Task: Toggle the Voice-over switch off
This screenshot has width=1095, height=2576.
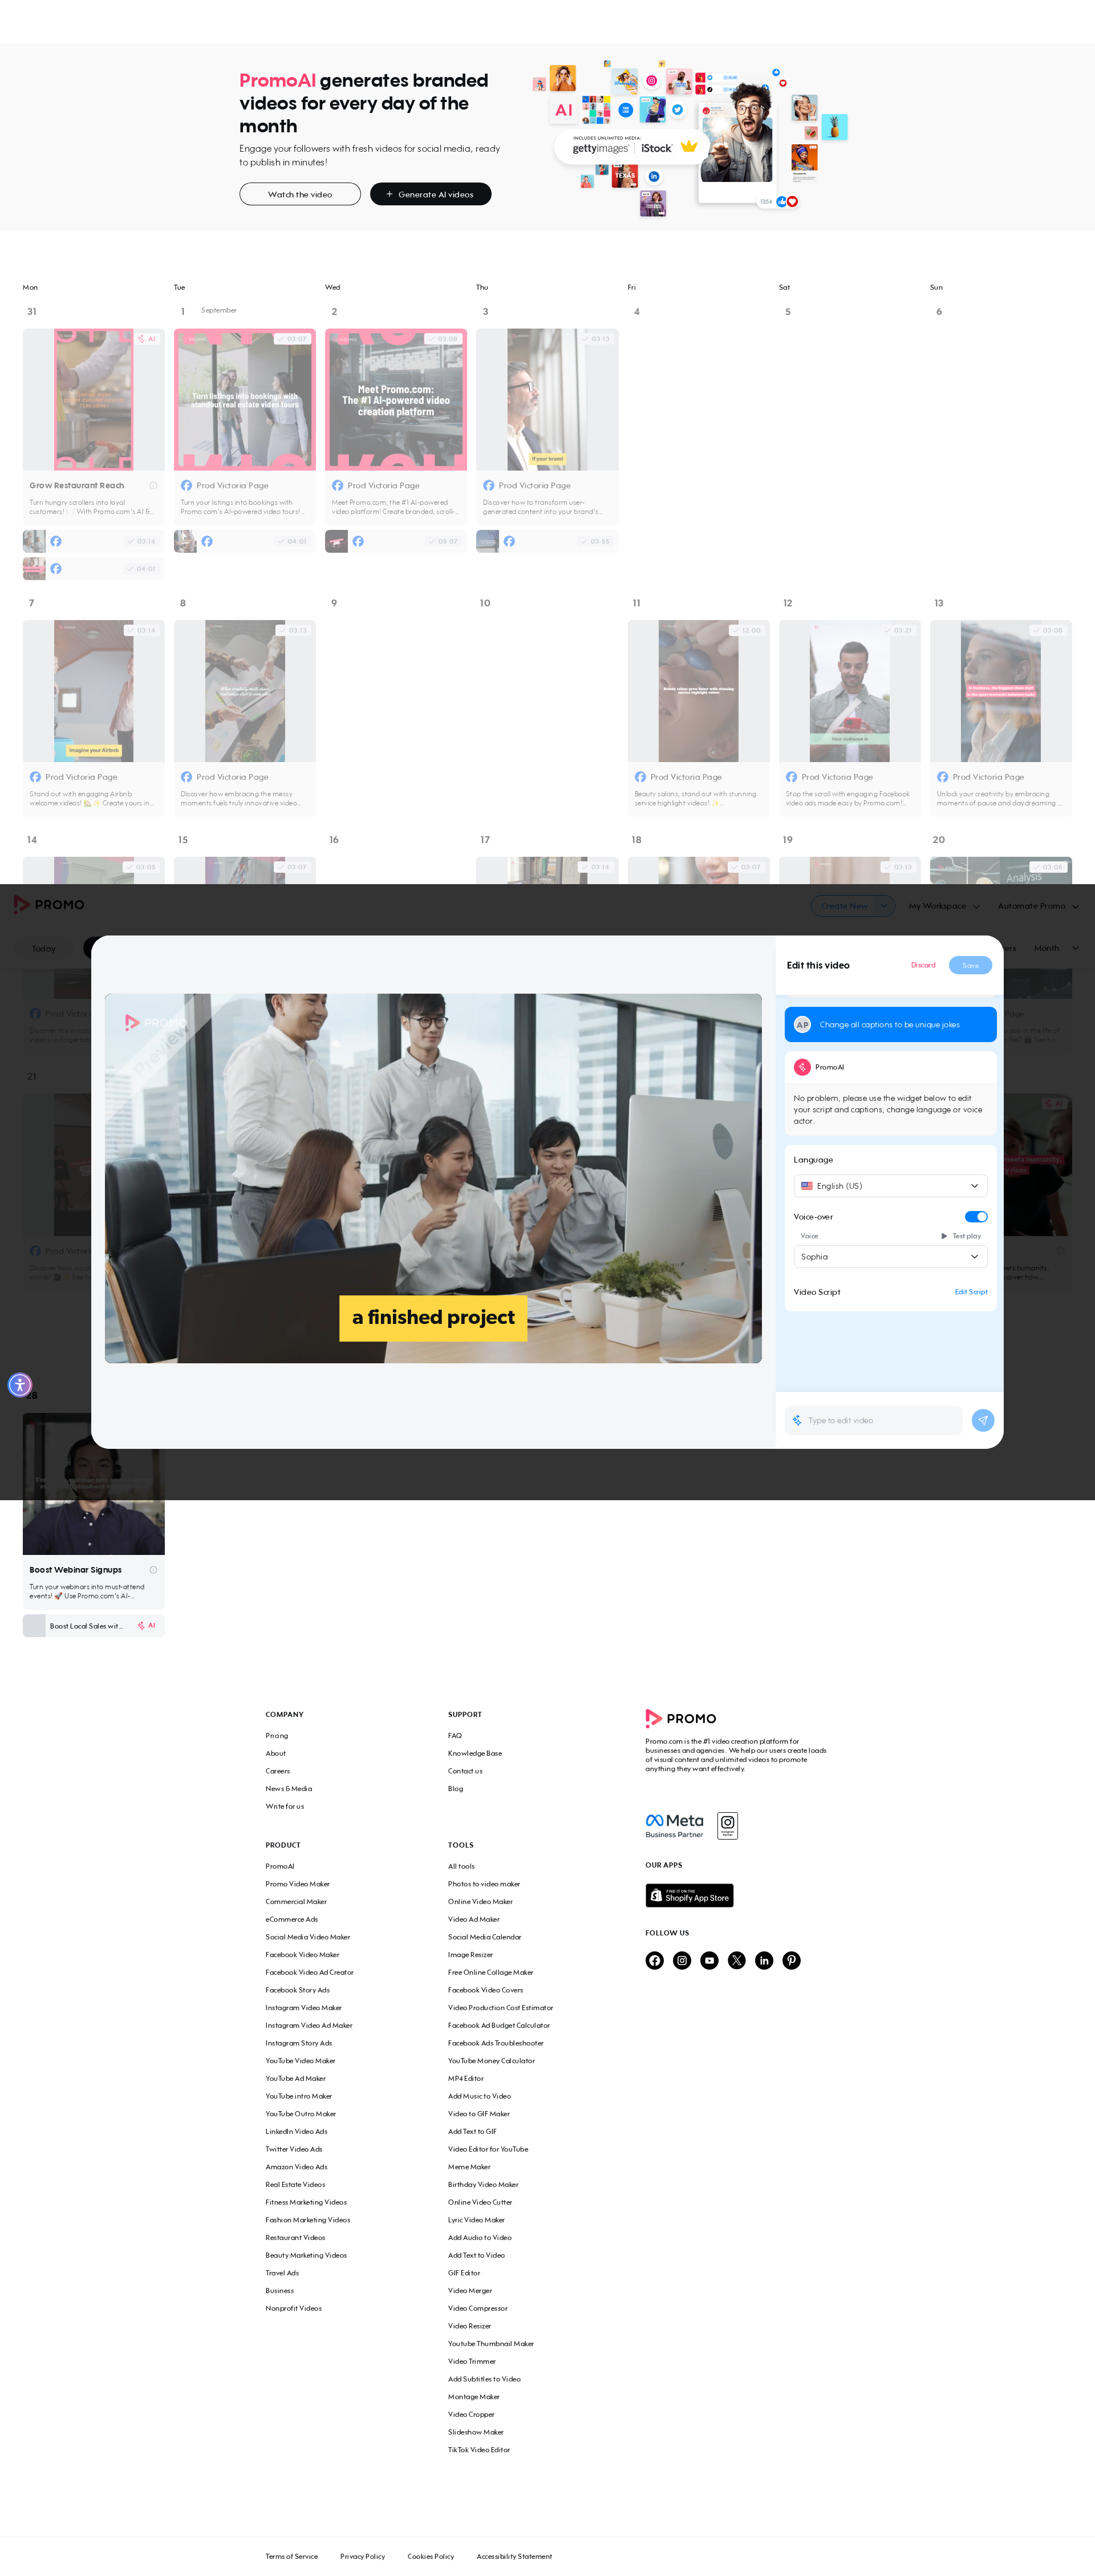Action: tap(976, 1217)
